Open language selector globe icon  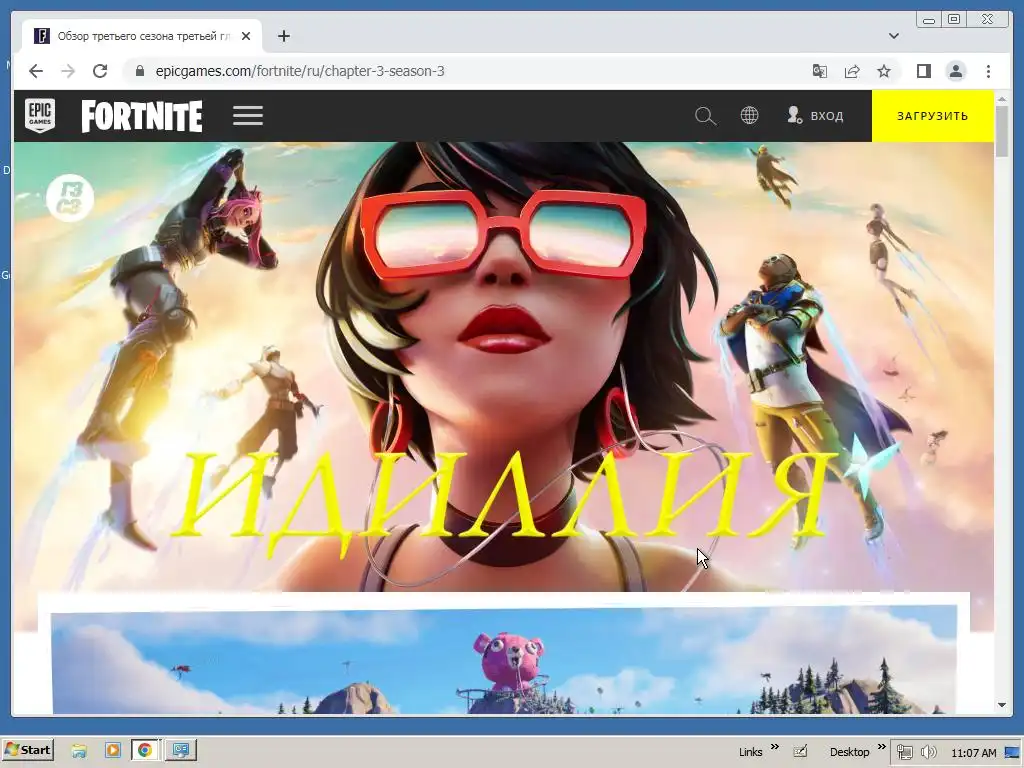749,116
